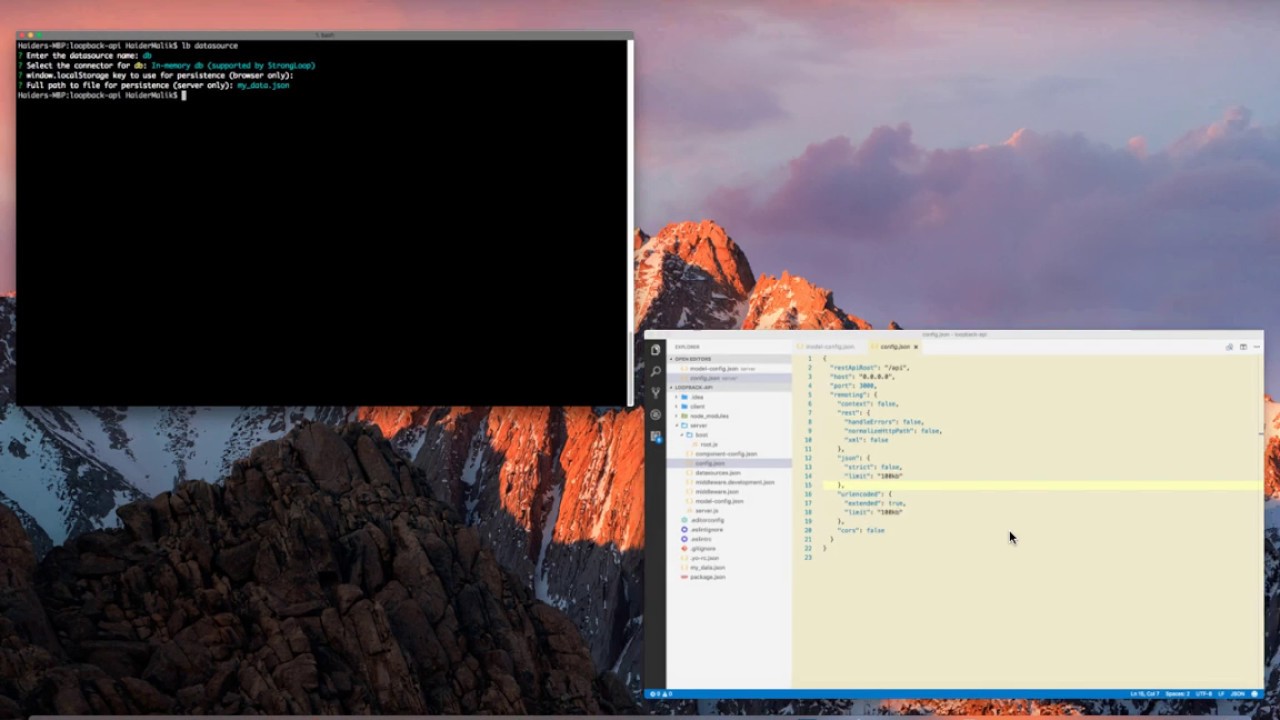Viewport: 1280px width, 720px height.
Task: Expand the node_modules folder
Action: pos(709,416)
